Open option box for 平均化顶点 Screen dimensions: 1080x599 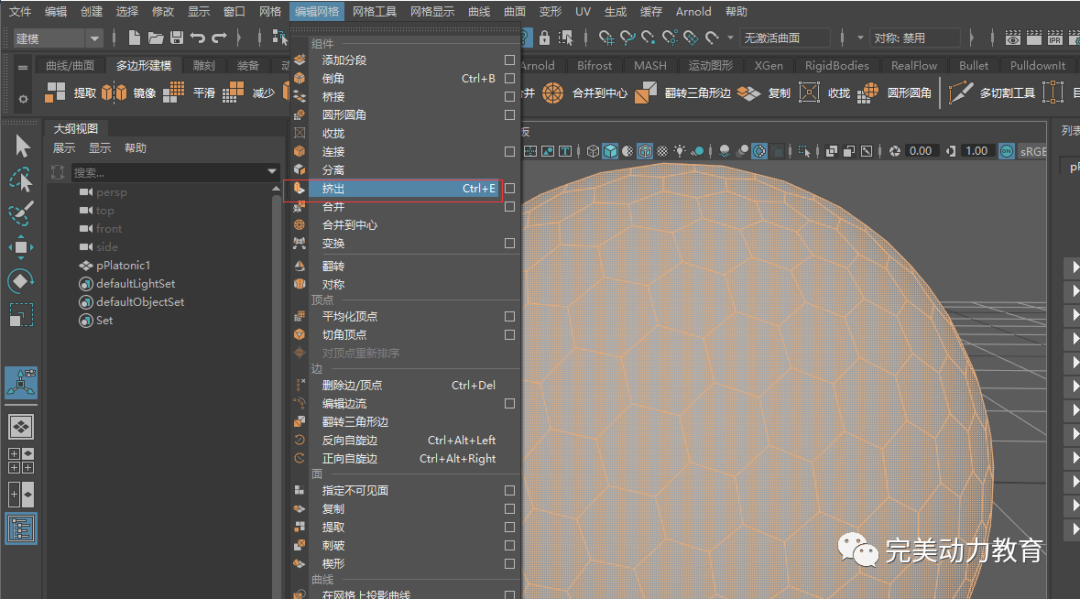pos(510,317)
